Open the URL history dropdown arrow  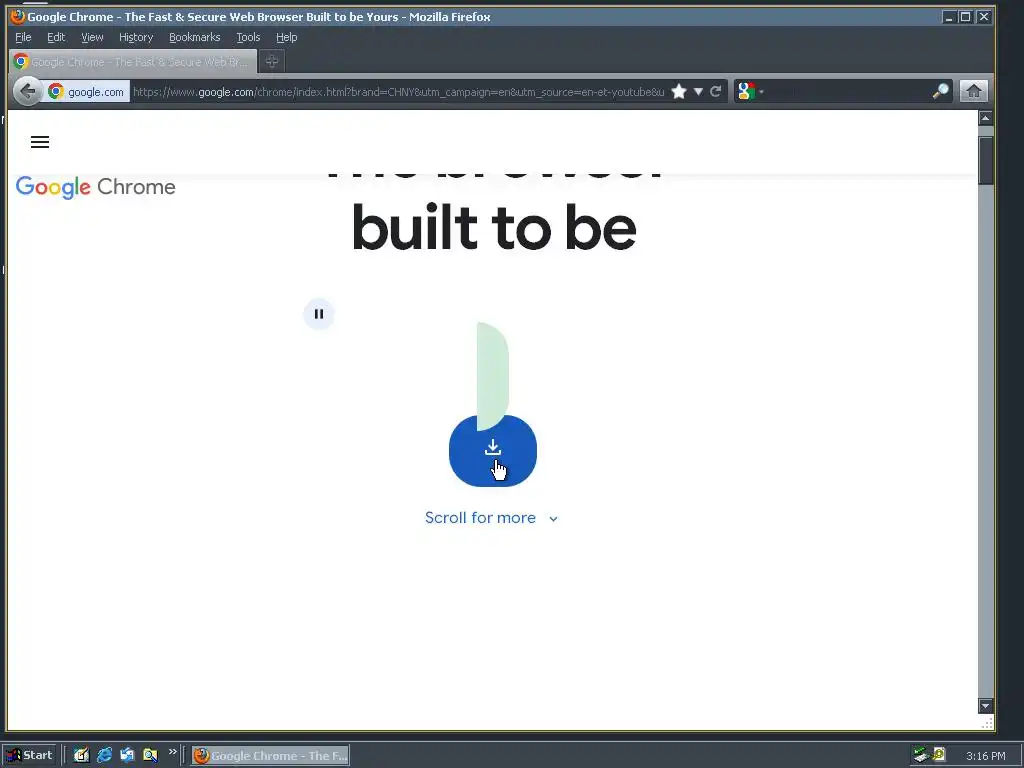pyautogui.click(x=698, y=91)
